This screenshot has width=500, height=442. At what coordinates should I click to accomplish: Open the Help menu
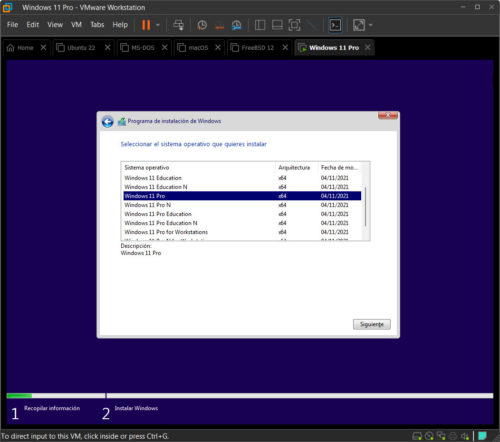[120, 25]
